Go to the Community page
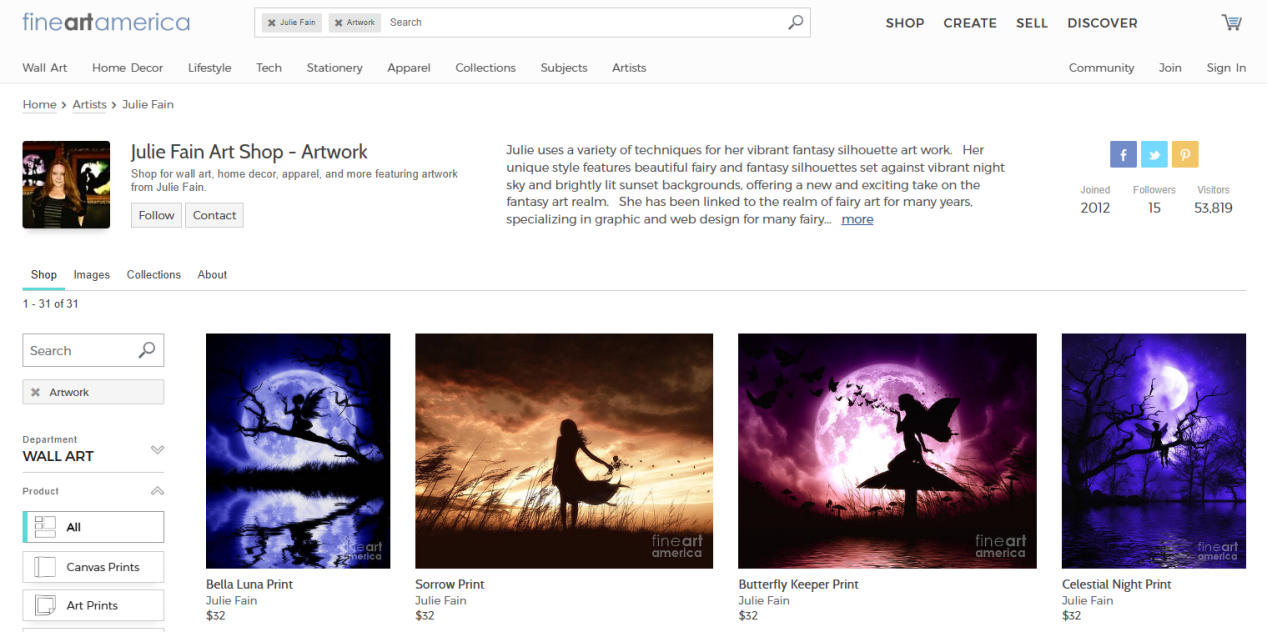Screen dimensions: 1267x632 point(1101,68)
